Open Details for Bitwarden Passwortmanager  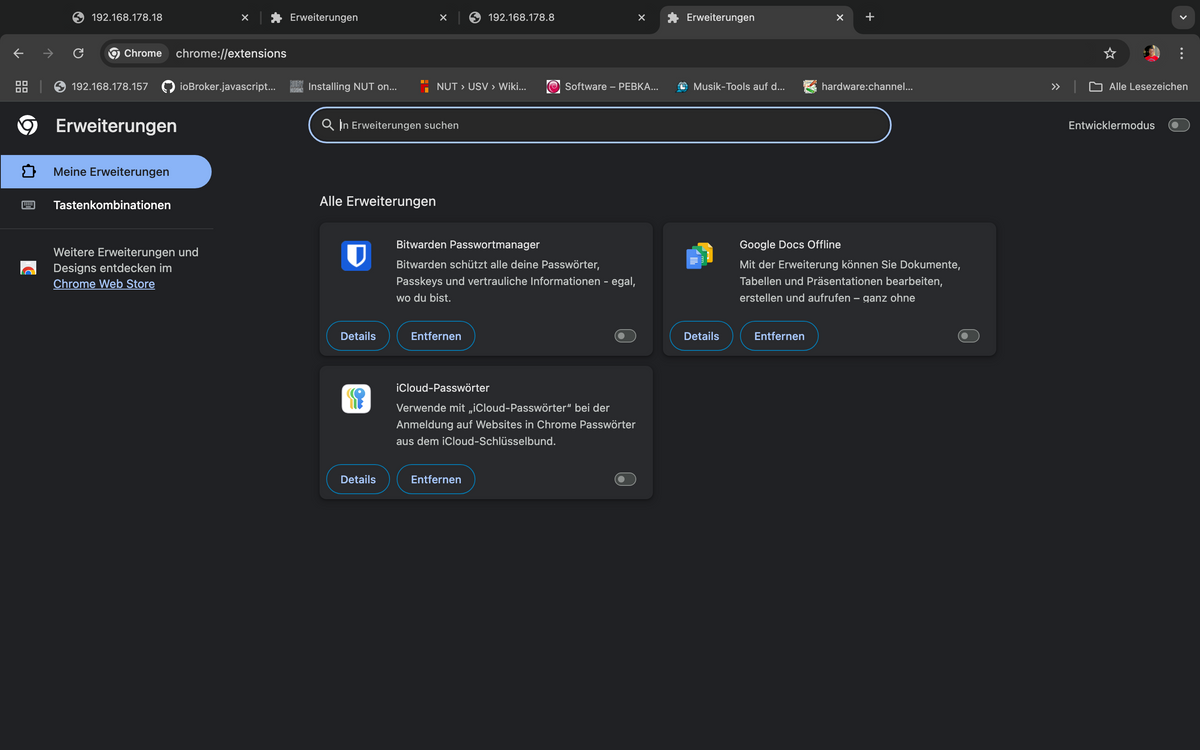358,336
